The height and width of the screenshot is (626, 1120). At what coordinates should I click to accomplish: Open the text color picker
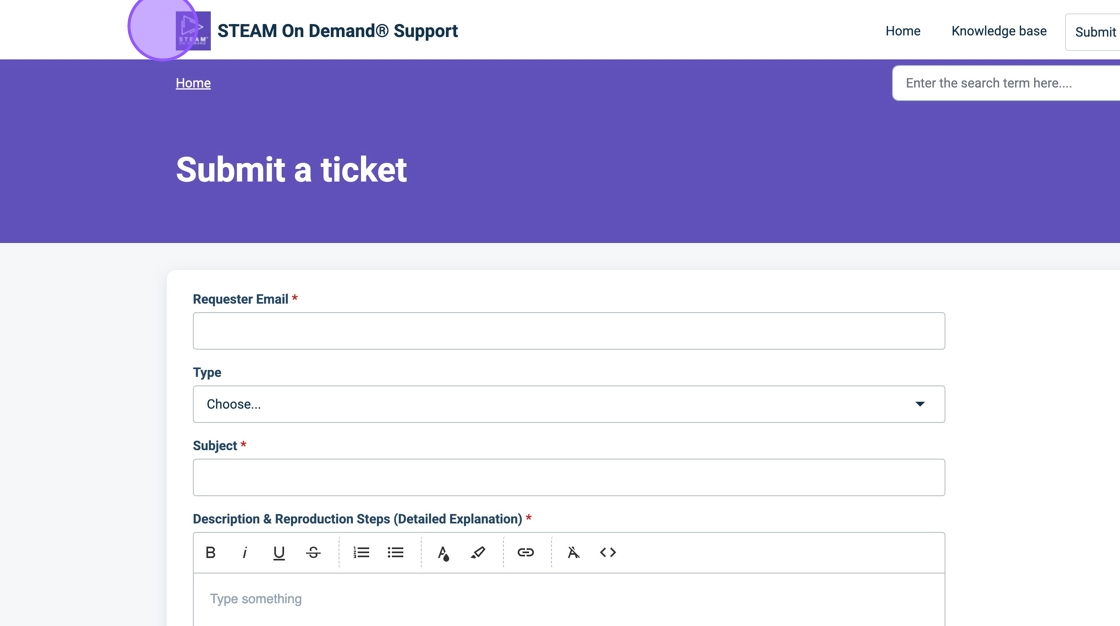443,552
